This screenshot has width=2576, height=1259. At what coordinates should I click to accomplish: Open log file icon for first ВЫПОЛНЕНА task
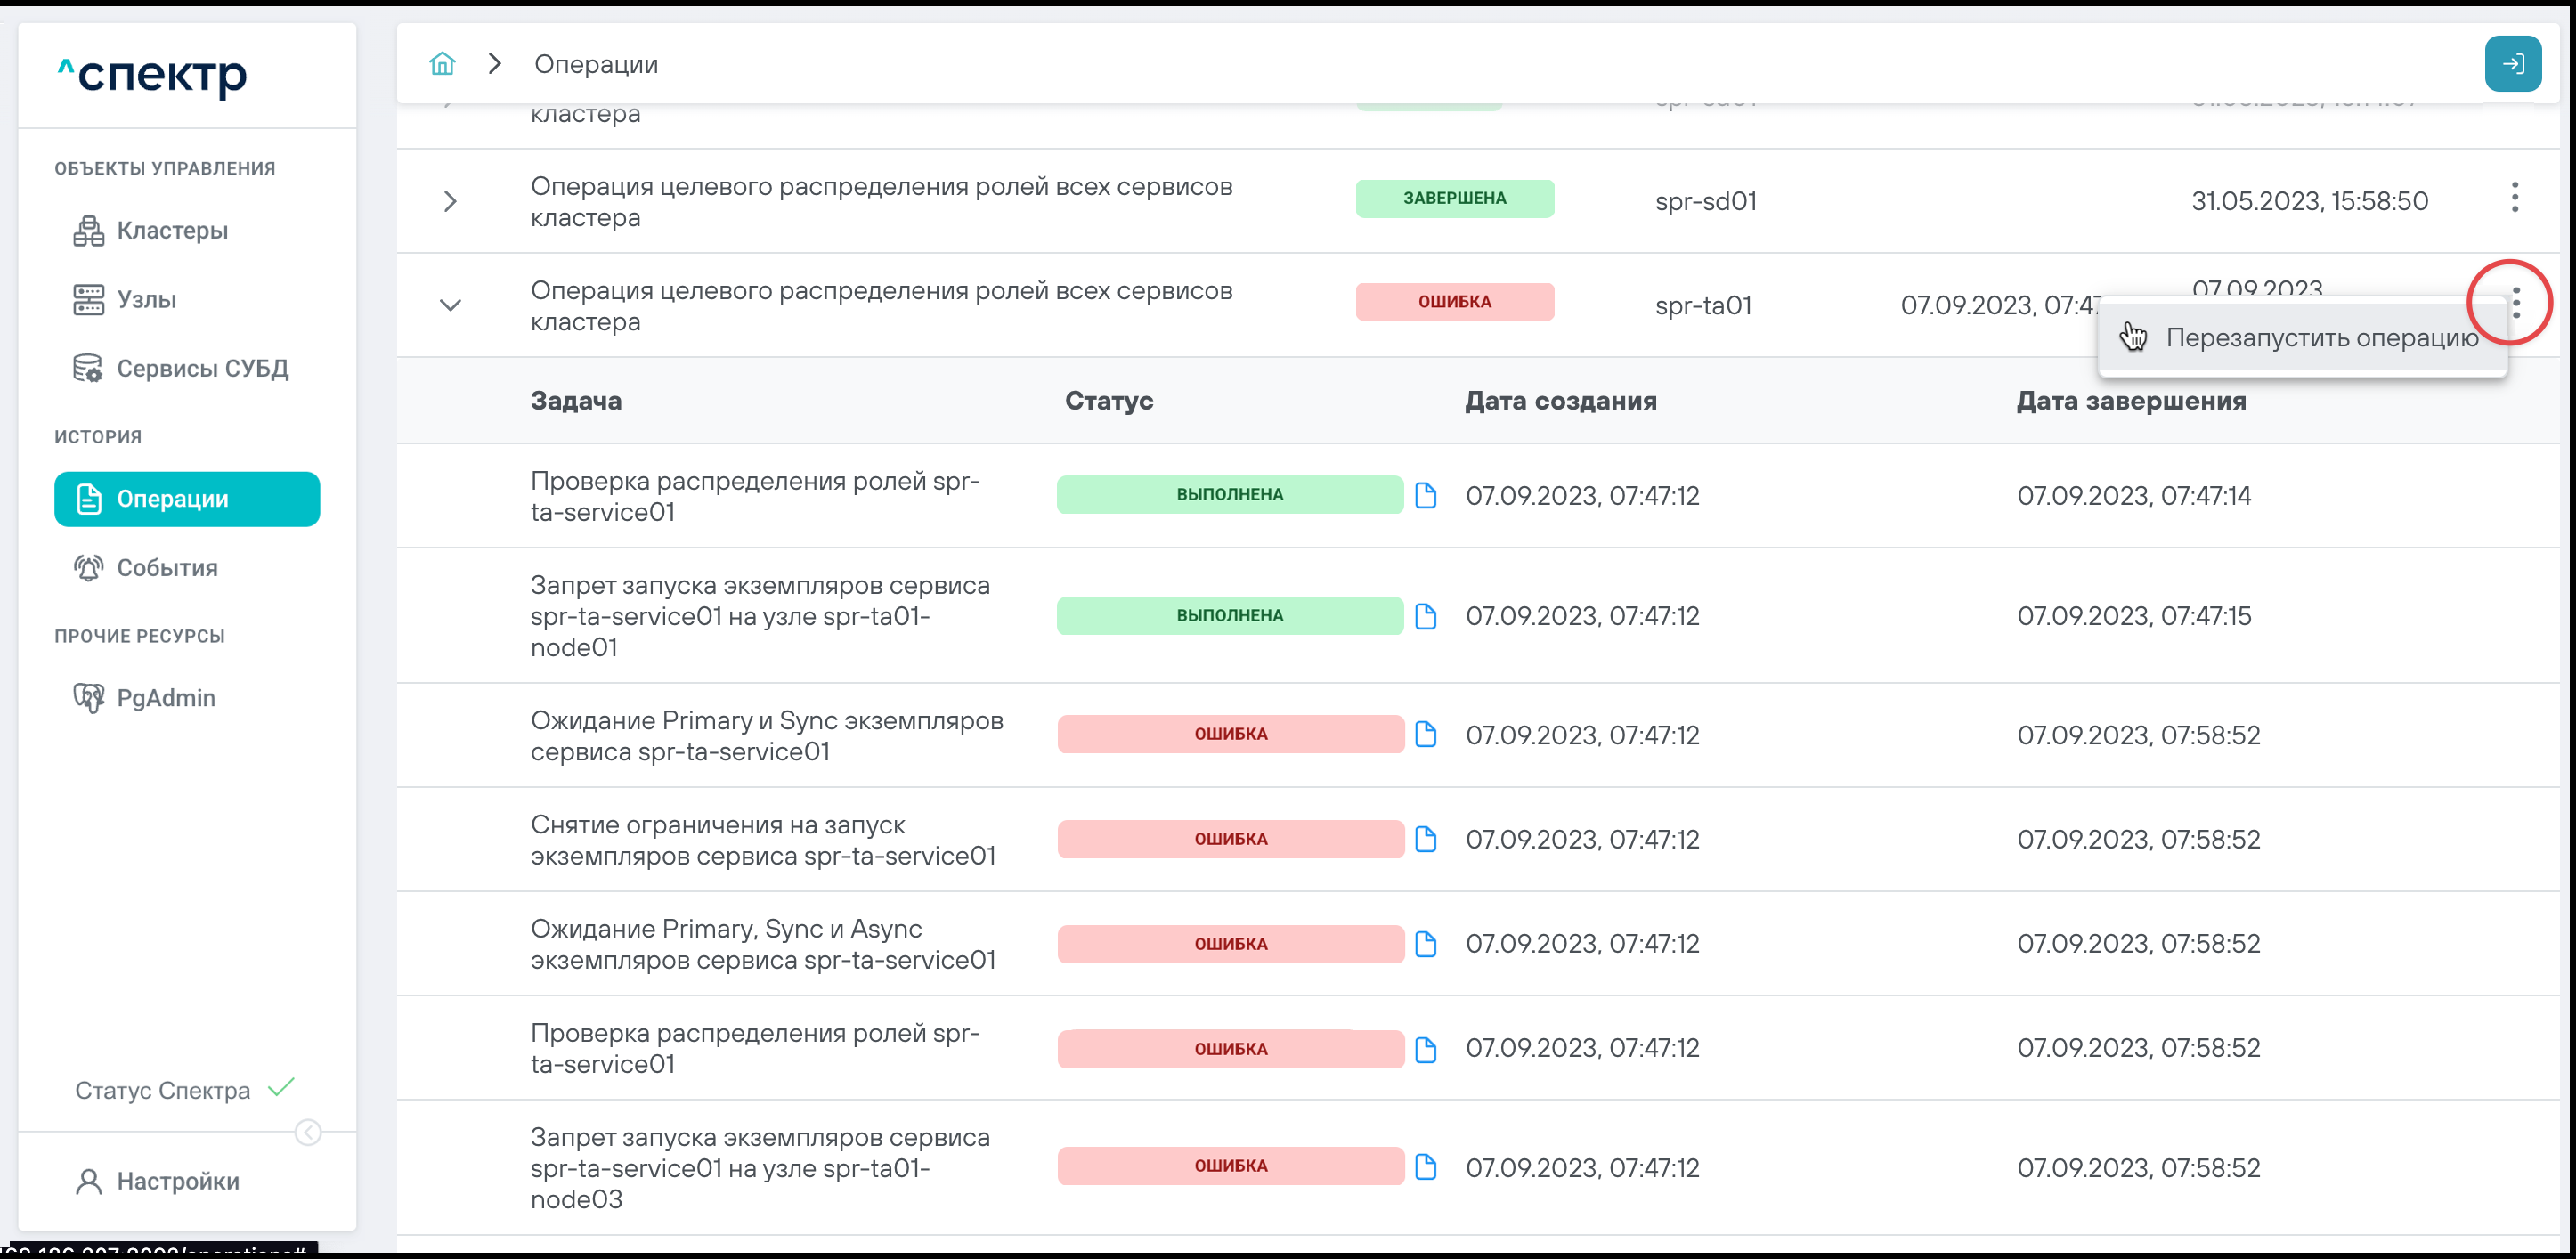[x=1426, y=495]
